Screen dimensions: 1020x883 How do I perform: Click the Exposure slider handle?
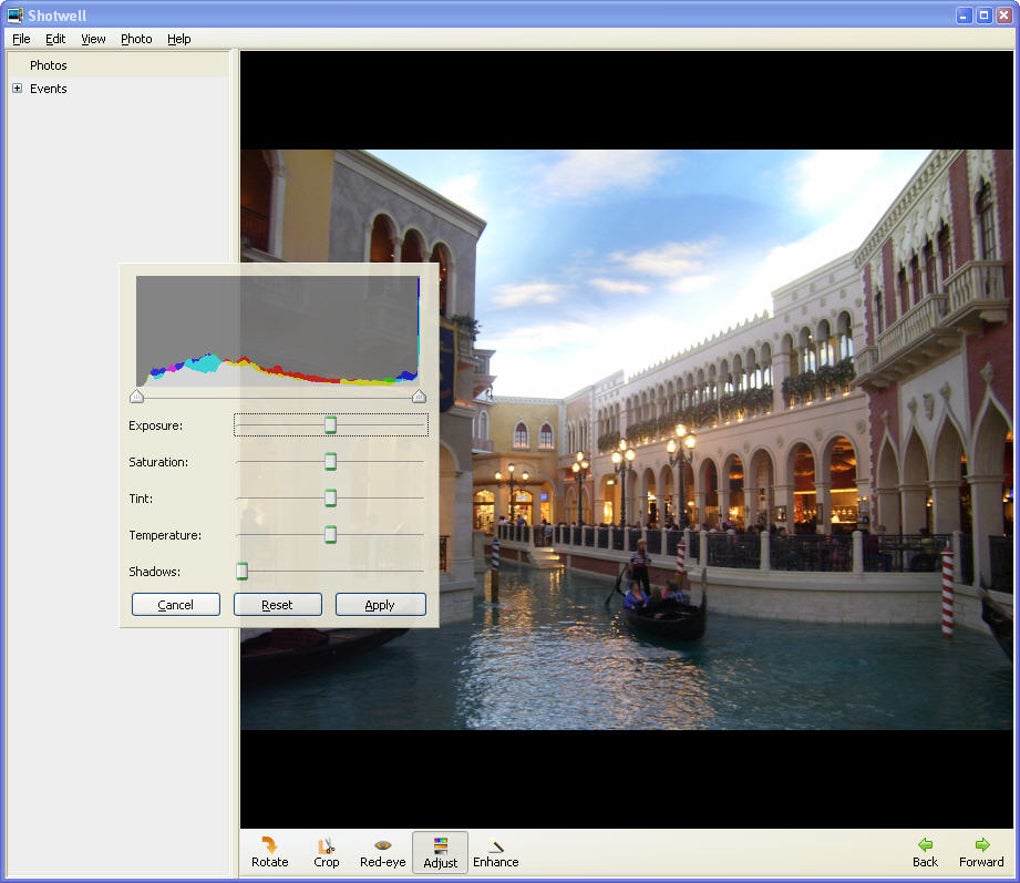coord(330,425)
